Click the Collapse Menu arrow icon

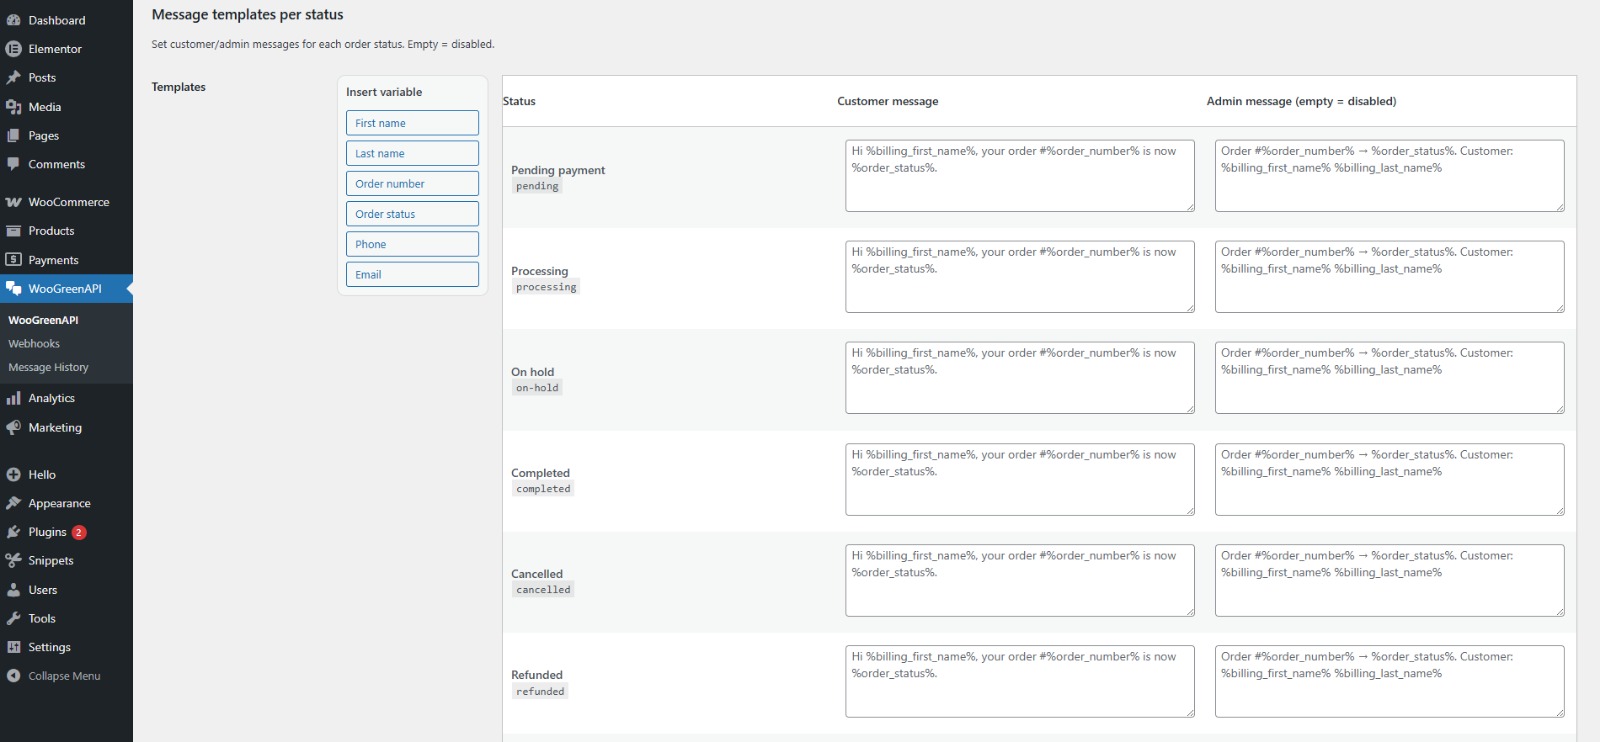click(x=13, y=676)
